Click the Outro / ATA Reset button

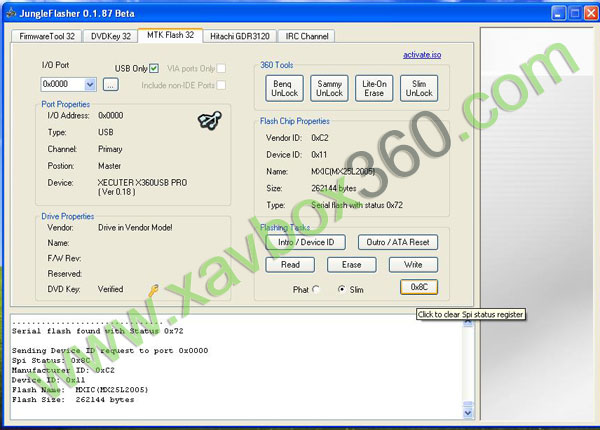point(398,242)
